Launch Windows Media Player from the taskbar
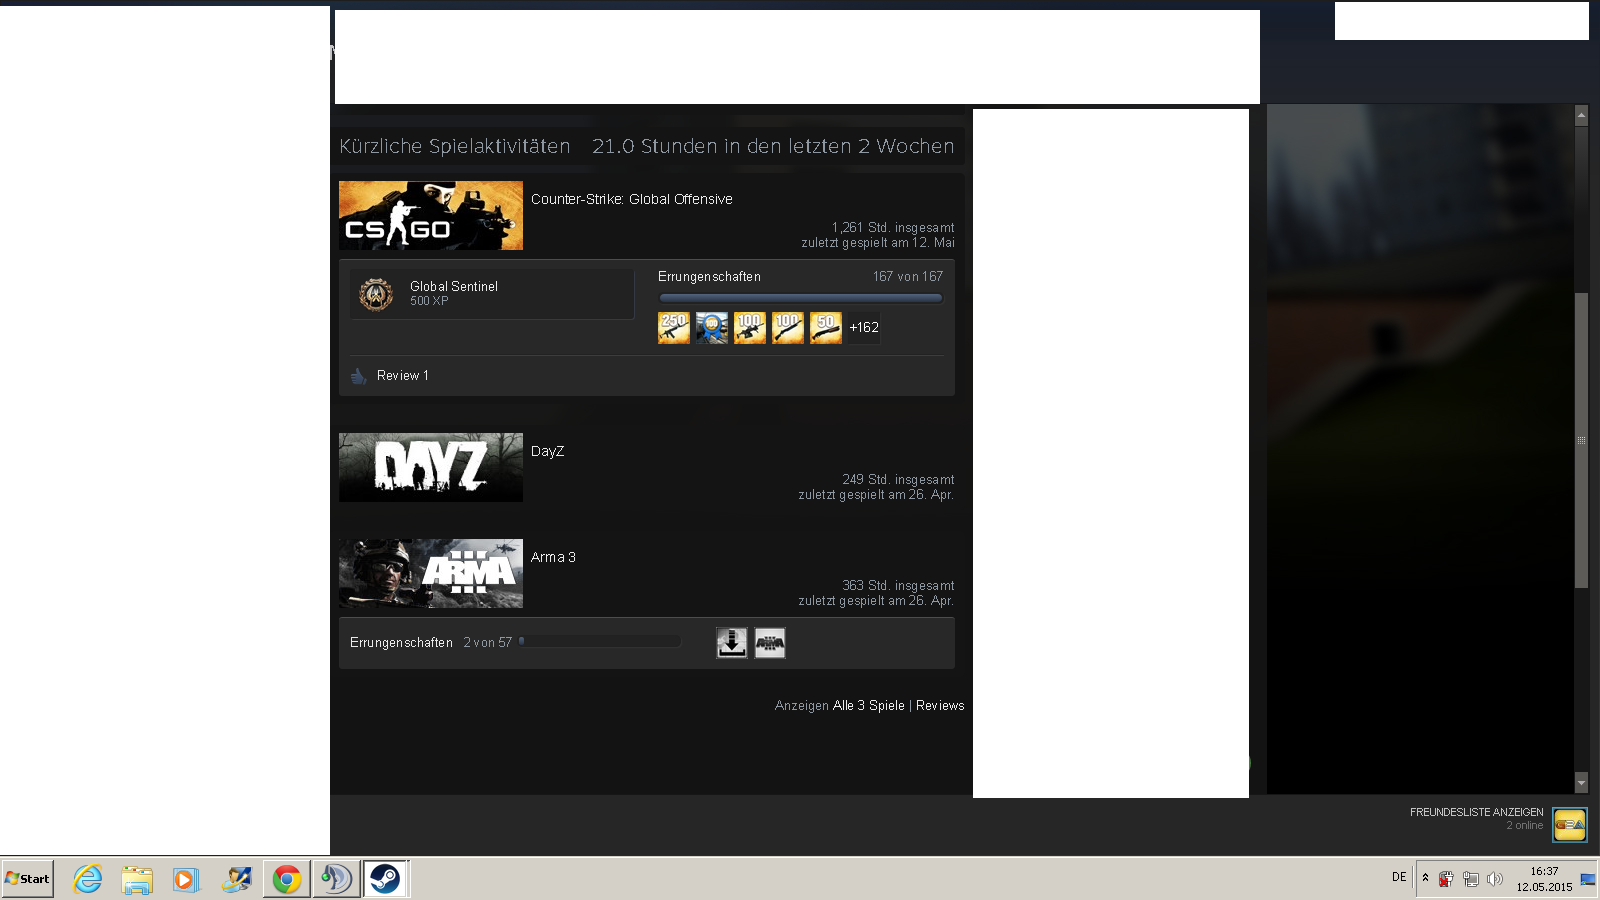This screenshot has height=900, width=1600. [x=186, y=879]
